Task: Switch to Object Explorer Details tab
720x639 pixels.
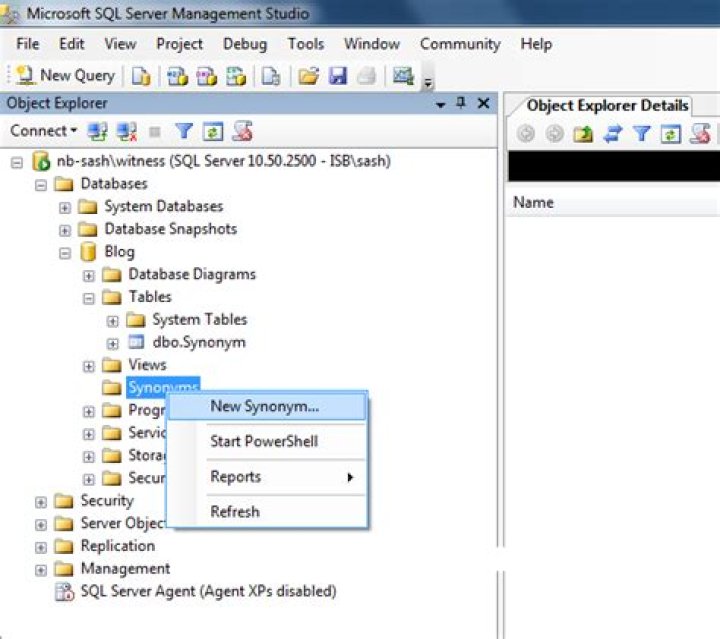Action: point(607,106)
